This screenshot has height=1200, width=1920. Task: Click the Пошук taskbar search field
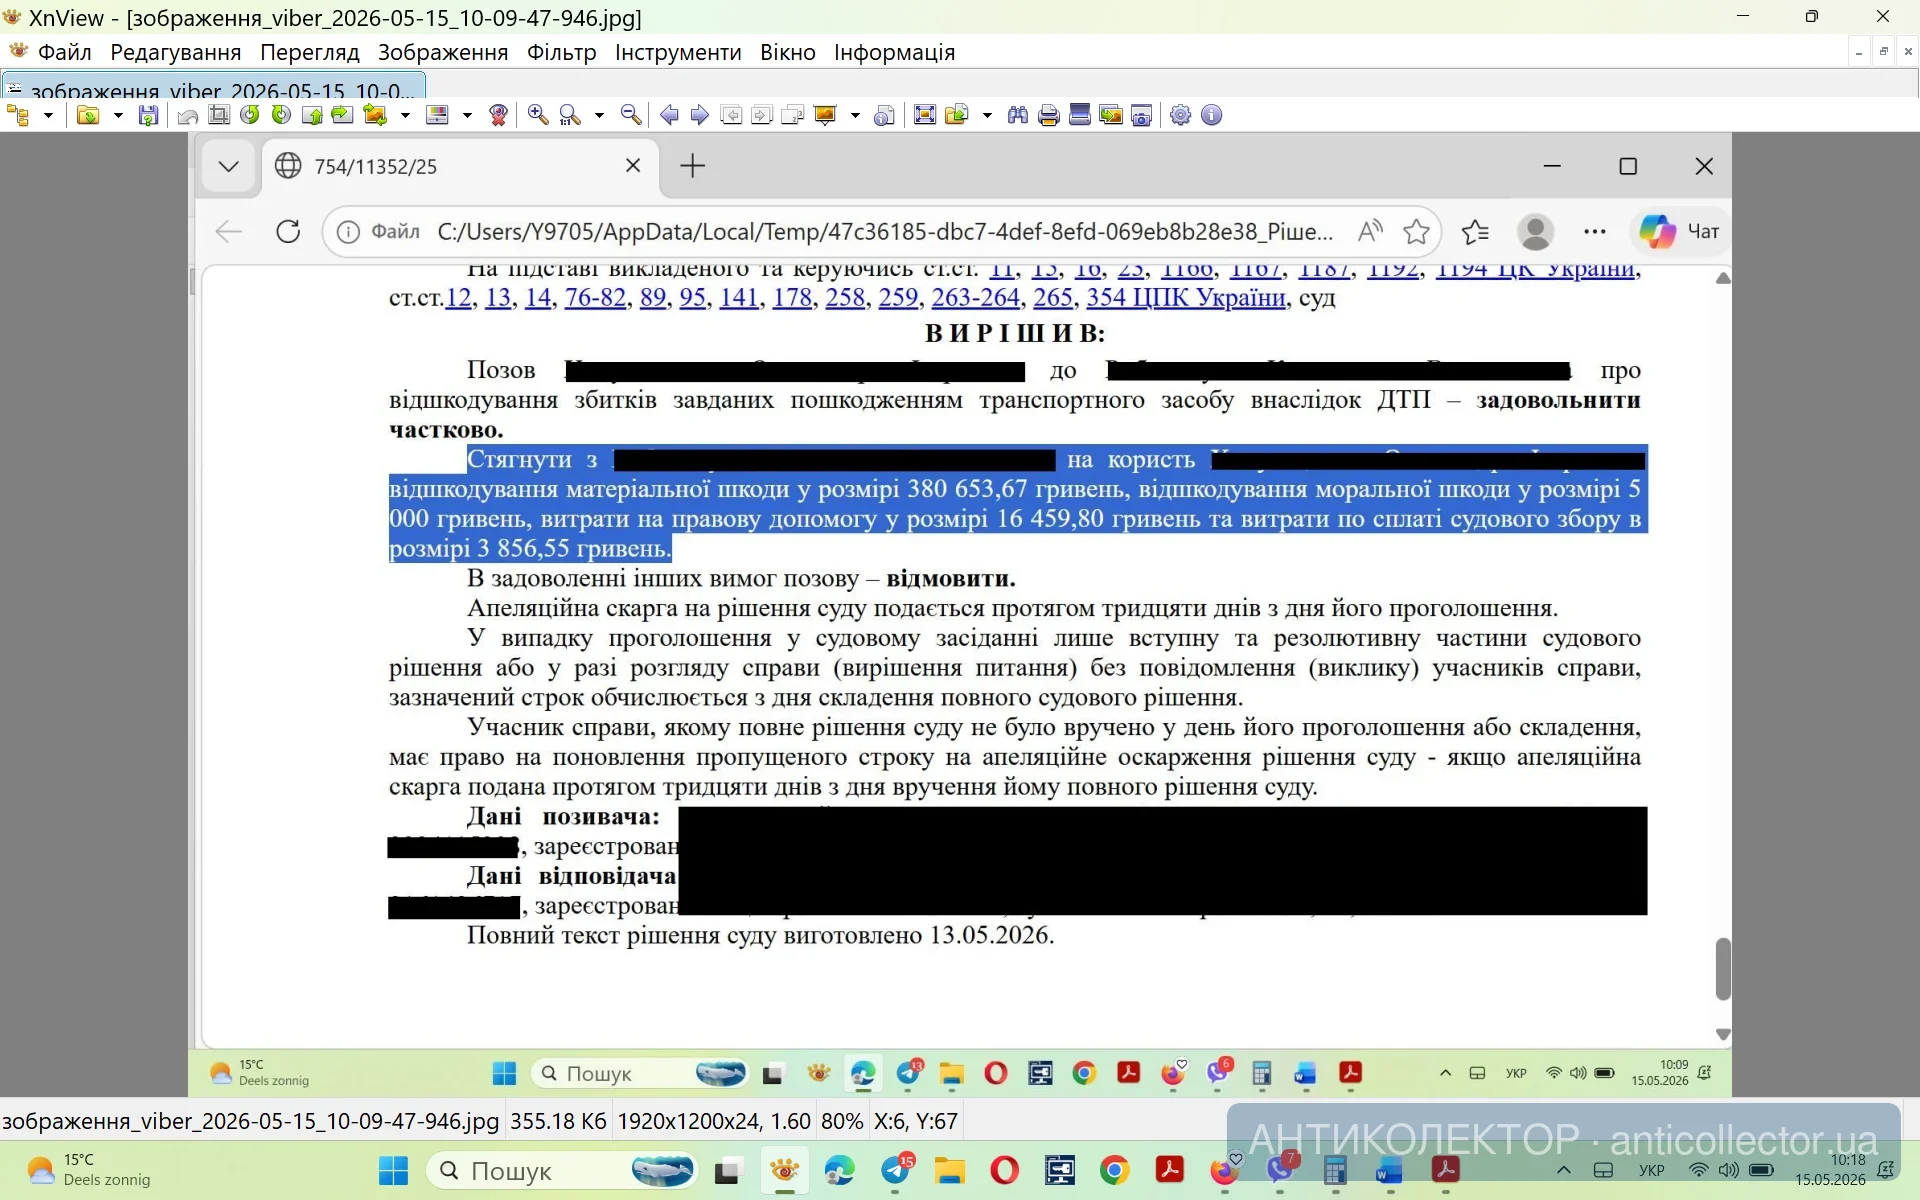(x=562, y=1170)
